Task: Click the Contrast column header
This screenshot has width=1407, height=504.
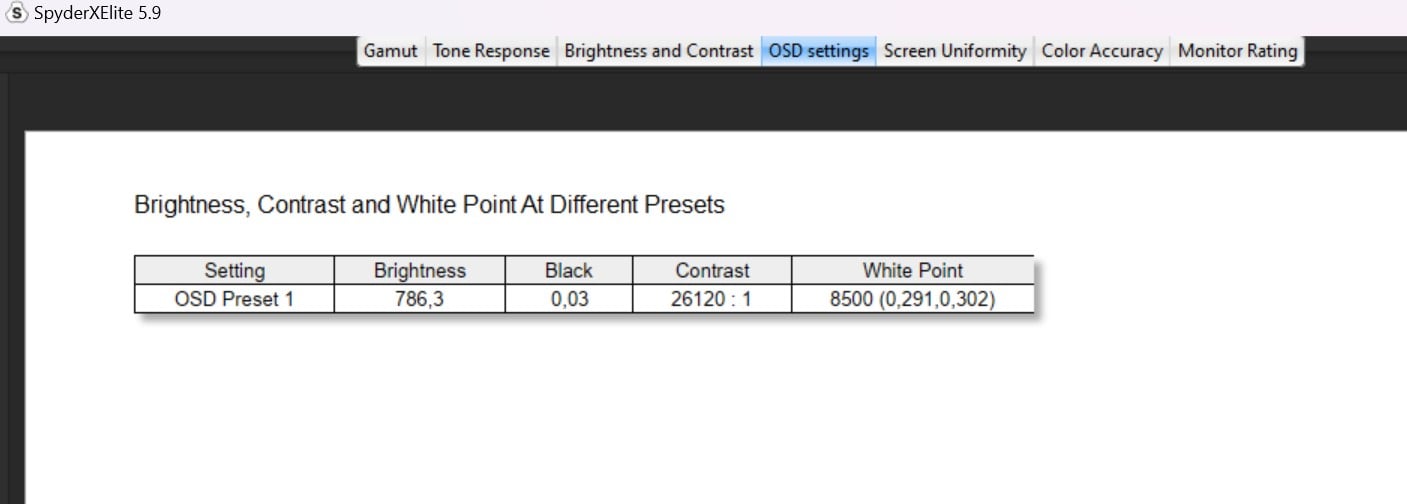Action: pyautogui.click(x=712, y=270)
